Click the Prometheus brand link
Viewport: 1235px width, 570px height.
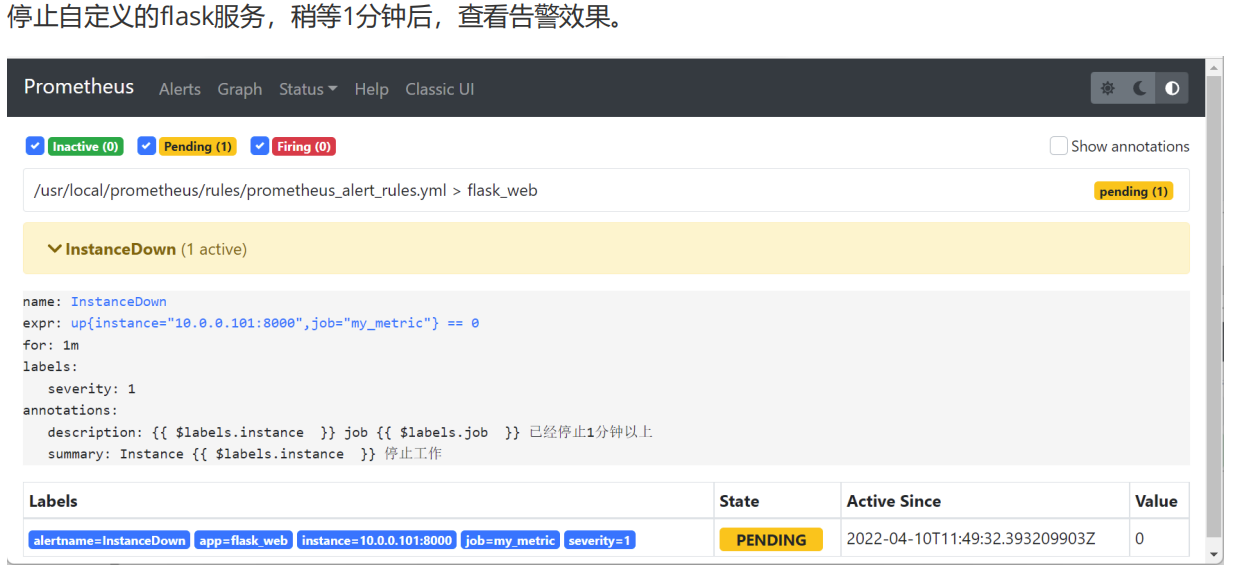coord(79,87)
